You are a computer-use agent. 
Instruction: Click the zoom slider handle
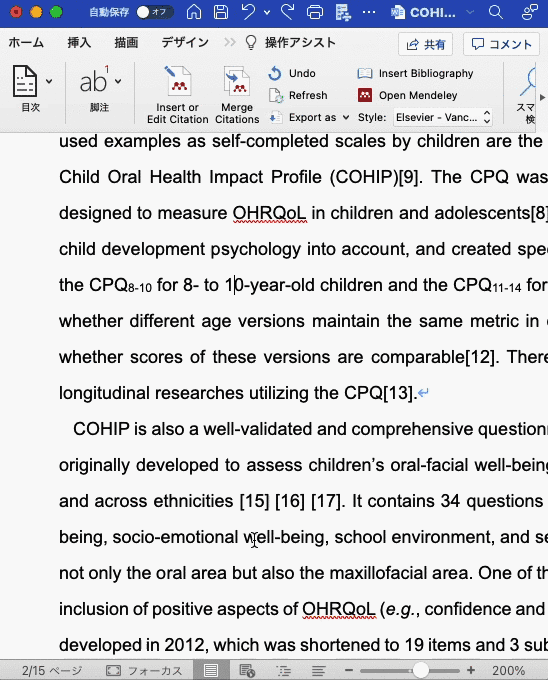[x=420, y=670]
